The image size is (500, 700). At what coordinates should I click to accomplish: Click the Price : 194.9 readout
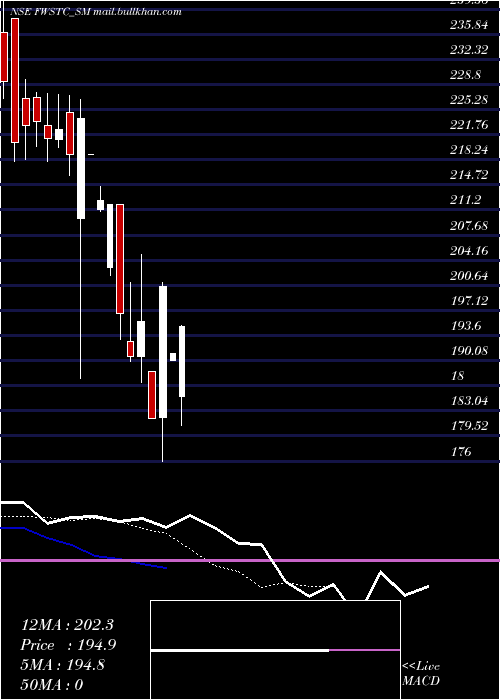pos(68,645)
